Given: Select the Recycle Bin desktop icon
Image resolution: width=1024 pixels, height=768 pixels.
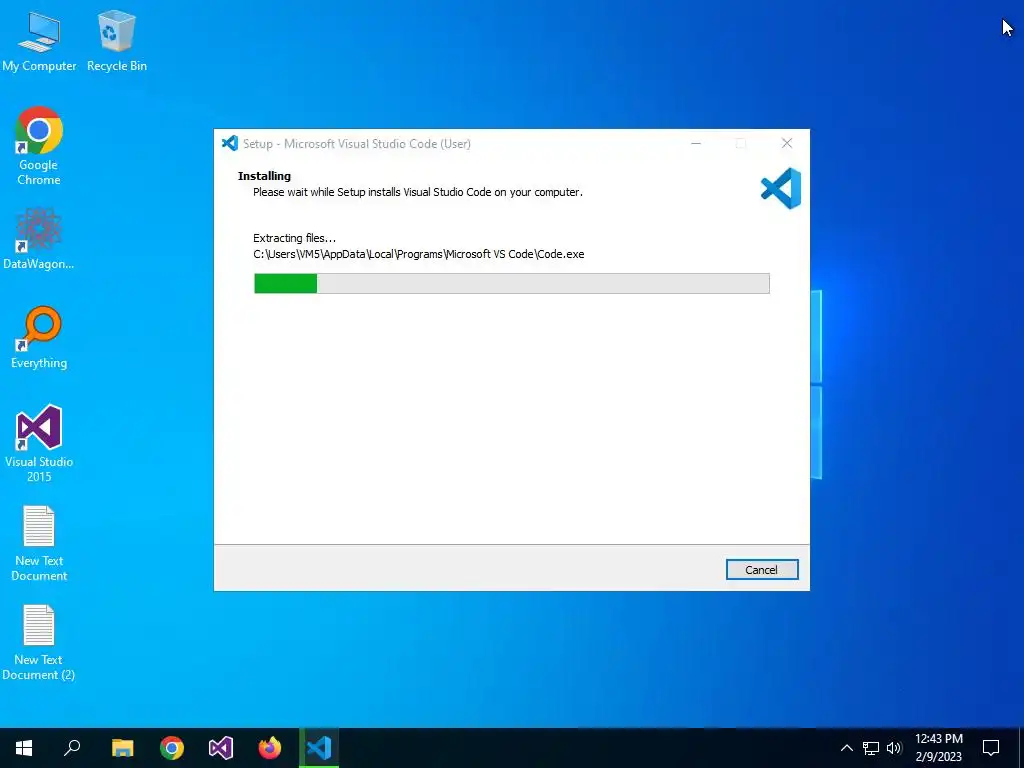Looking at the screenshot, I should coord(116,40).
